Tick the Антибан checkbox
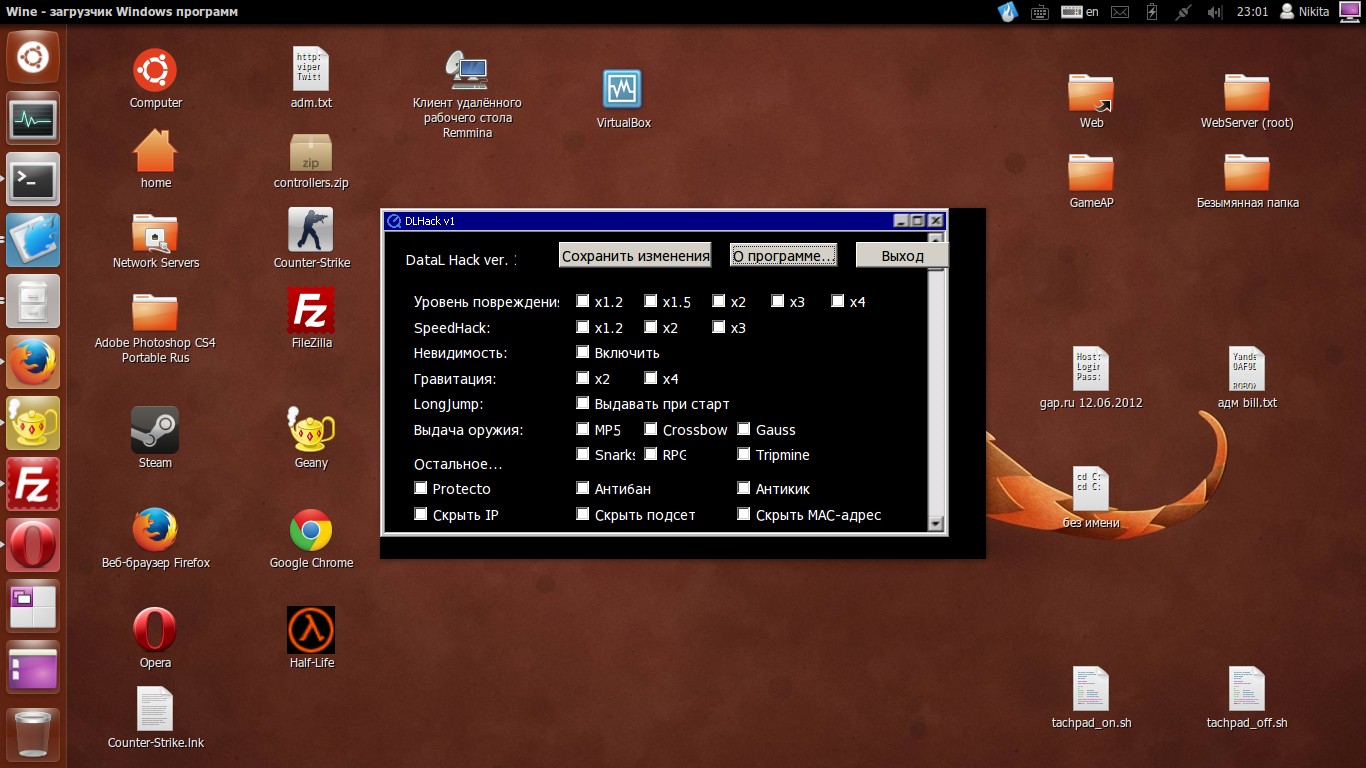This screenshot has height=768, width=1366. (583, 488)
